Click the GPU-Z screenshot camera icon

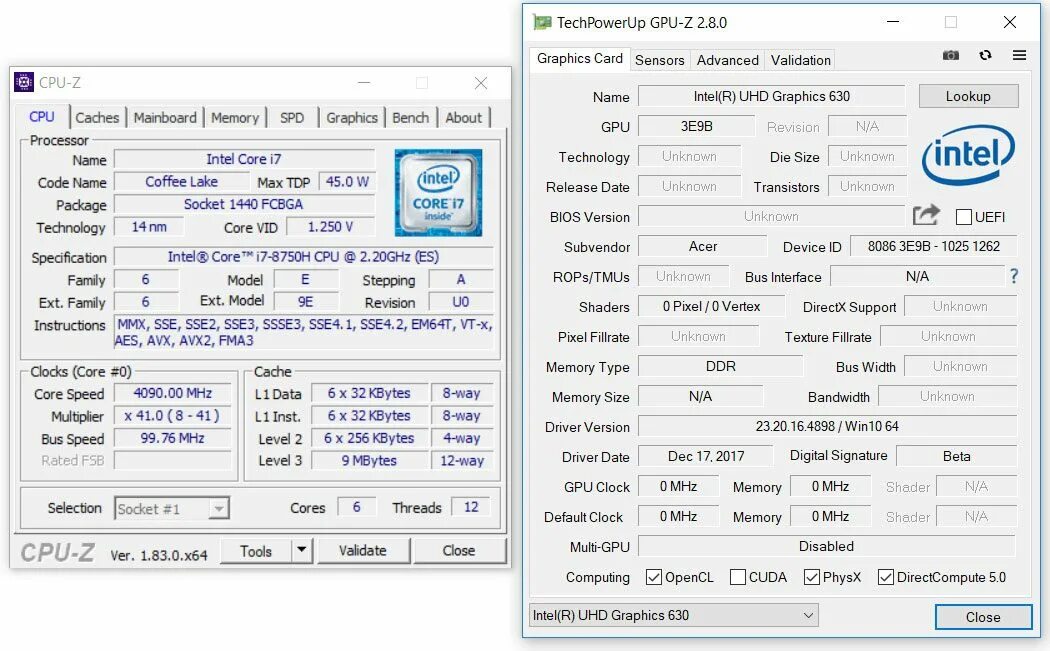tap(950, 56)
